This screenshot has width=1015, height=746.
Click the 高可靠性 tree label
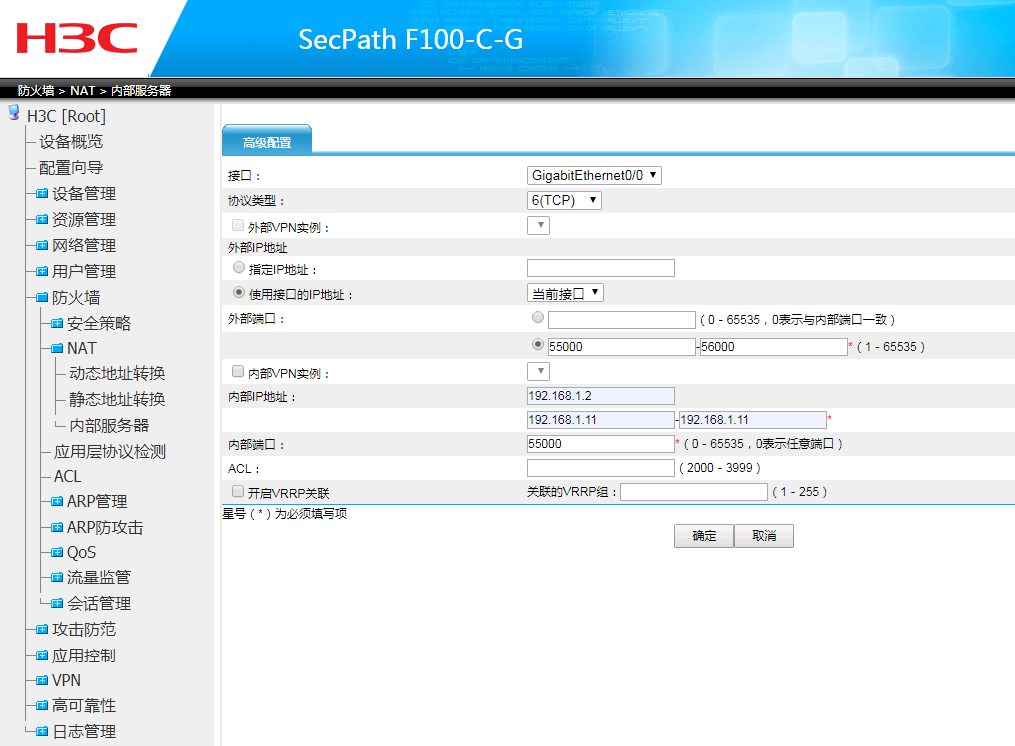click(84, 705)
